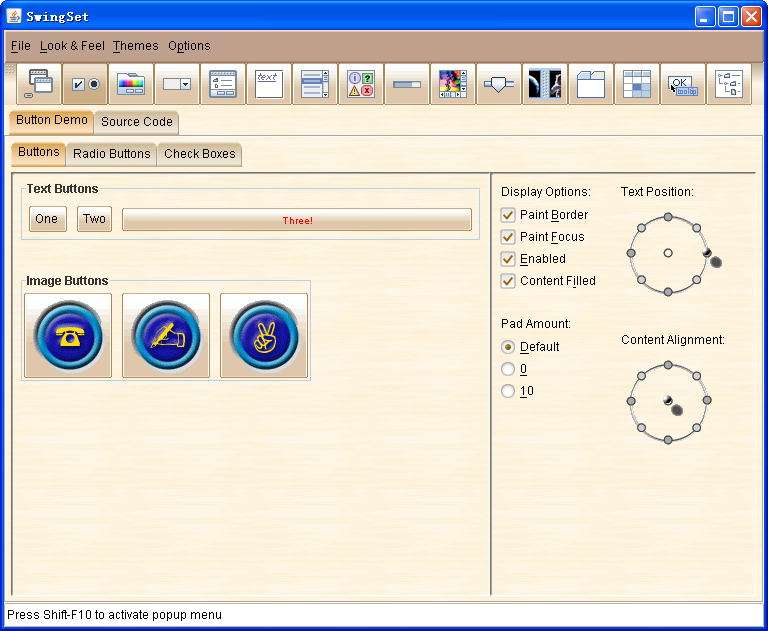
Task: Open the Table demo icon
Action: (x=637, y=84)
